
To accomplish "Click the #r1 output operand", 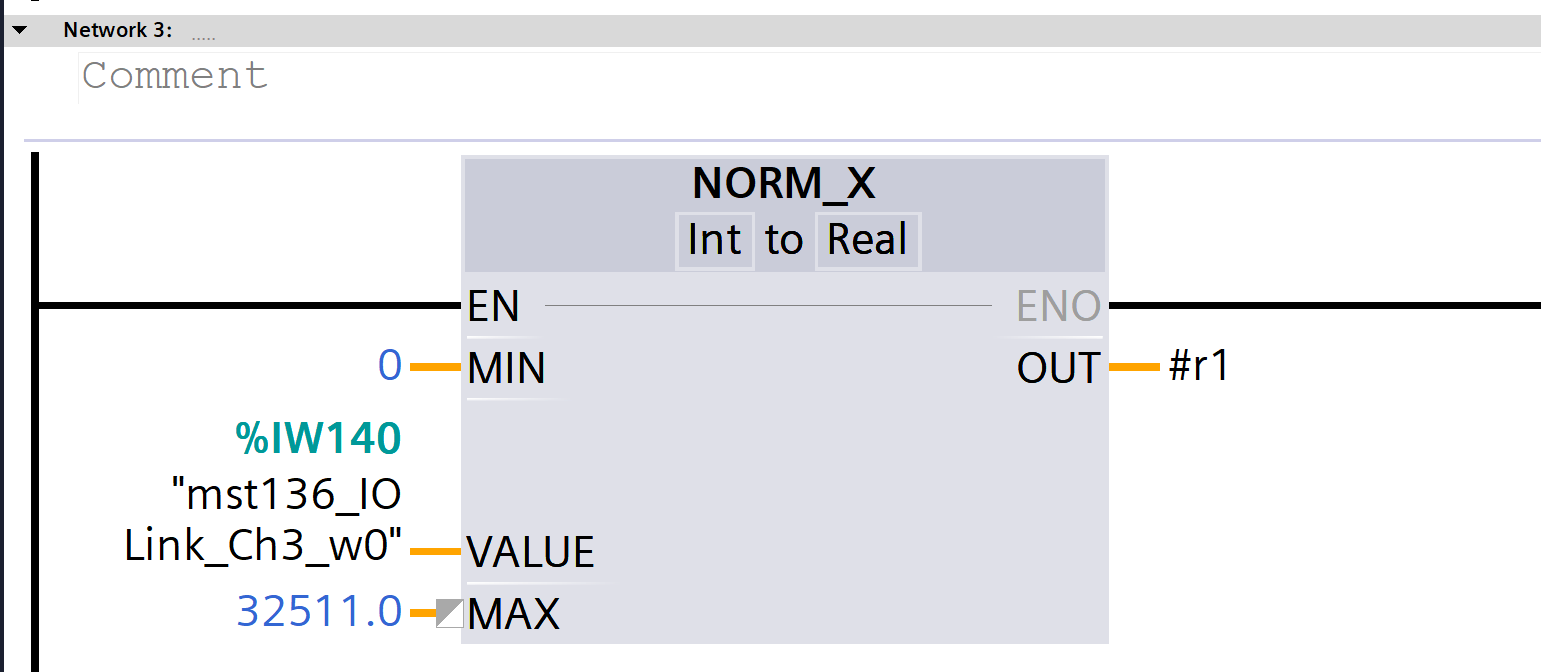I will (x=1199, y=367).
